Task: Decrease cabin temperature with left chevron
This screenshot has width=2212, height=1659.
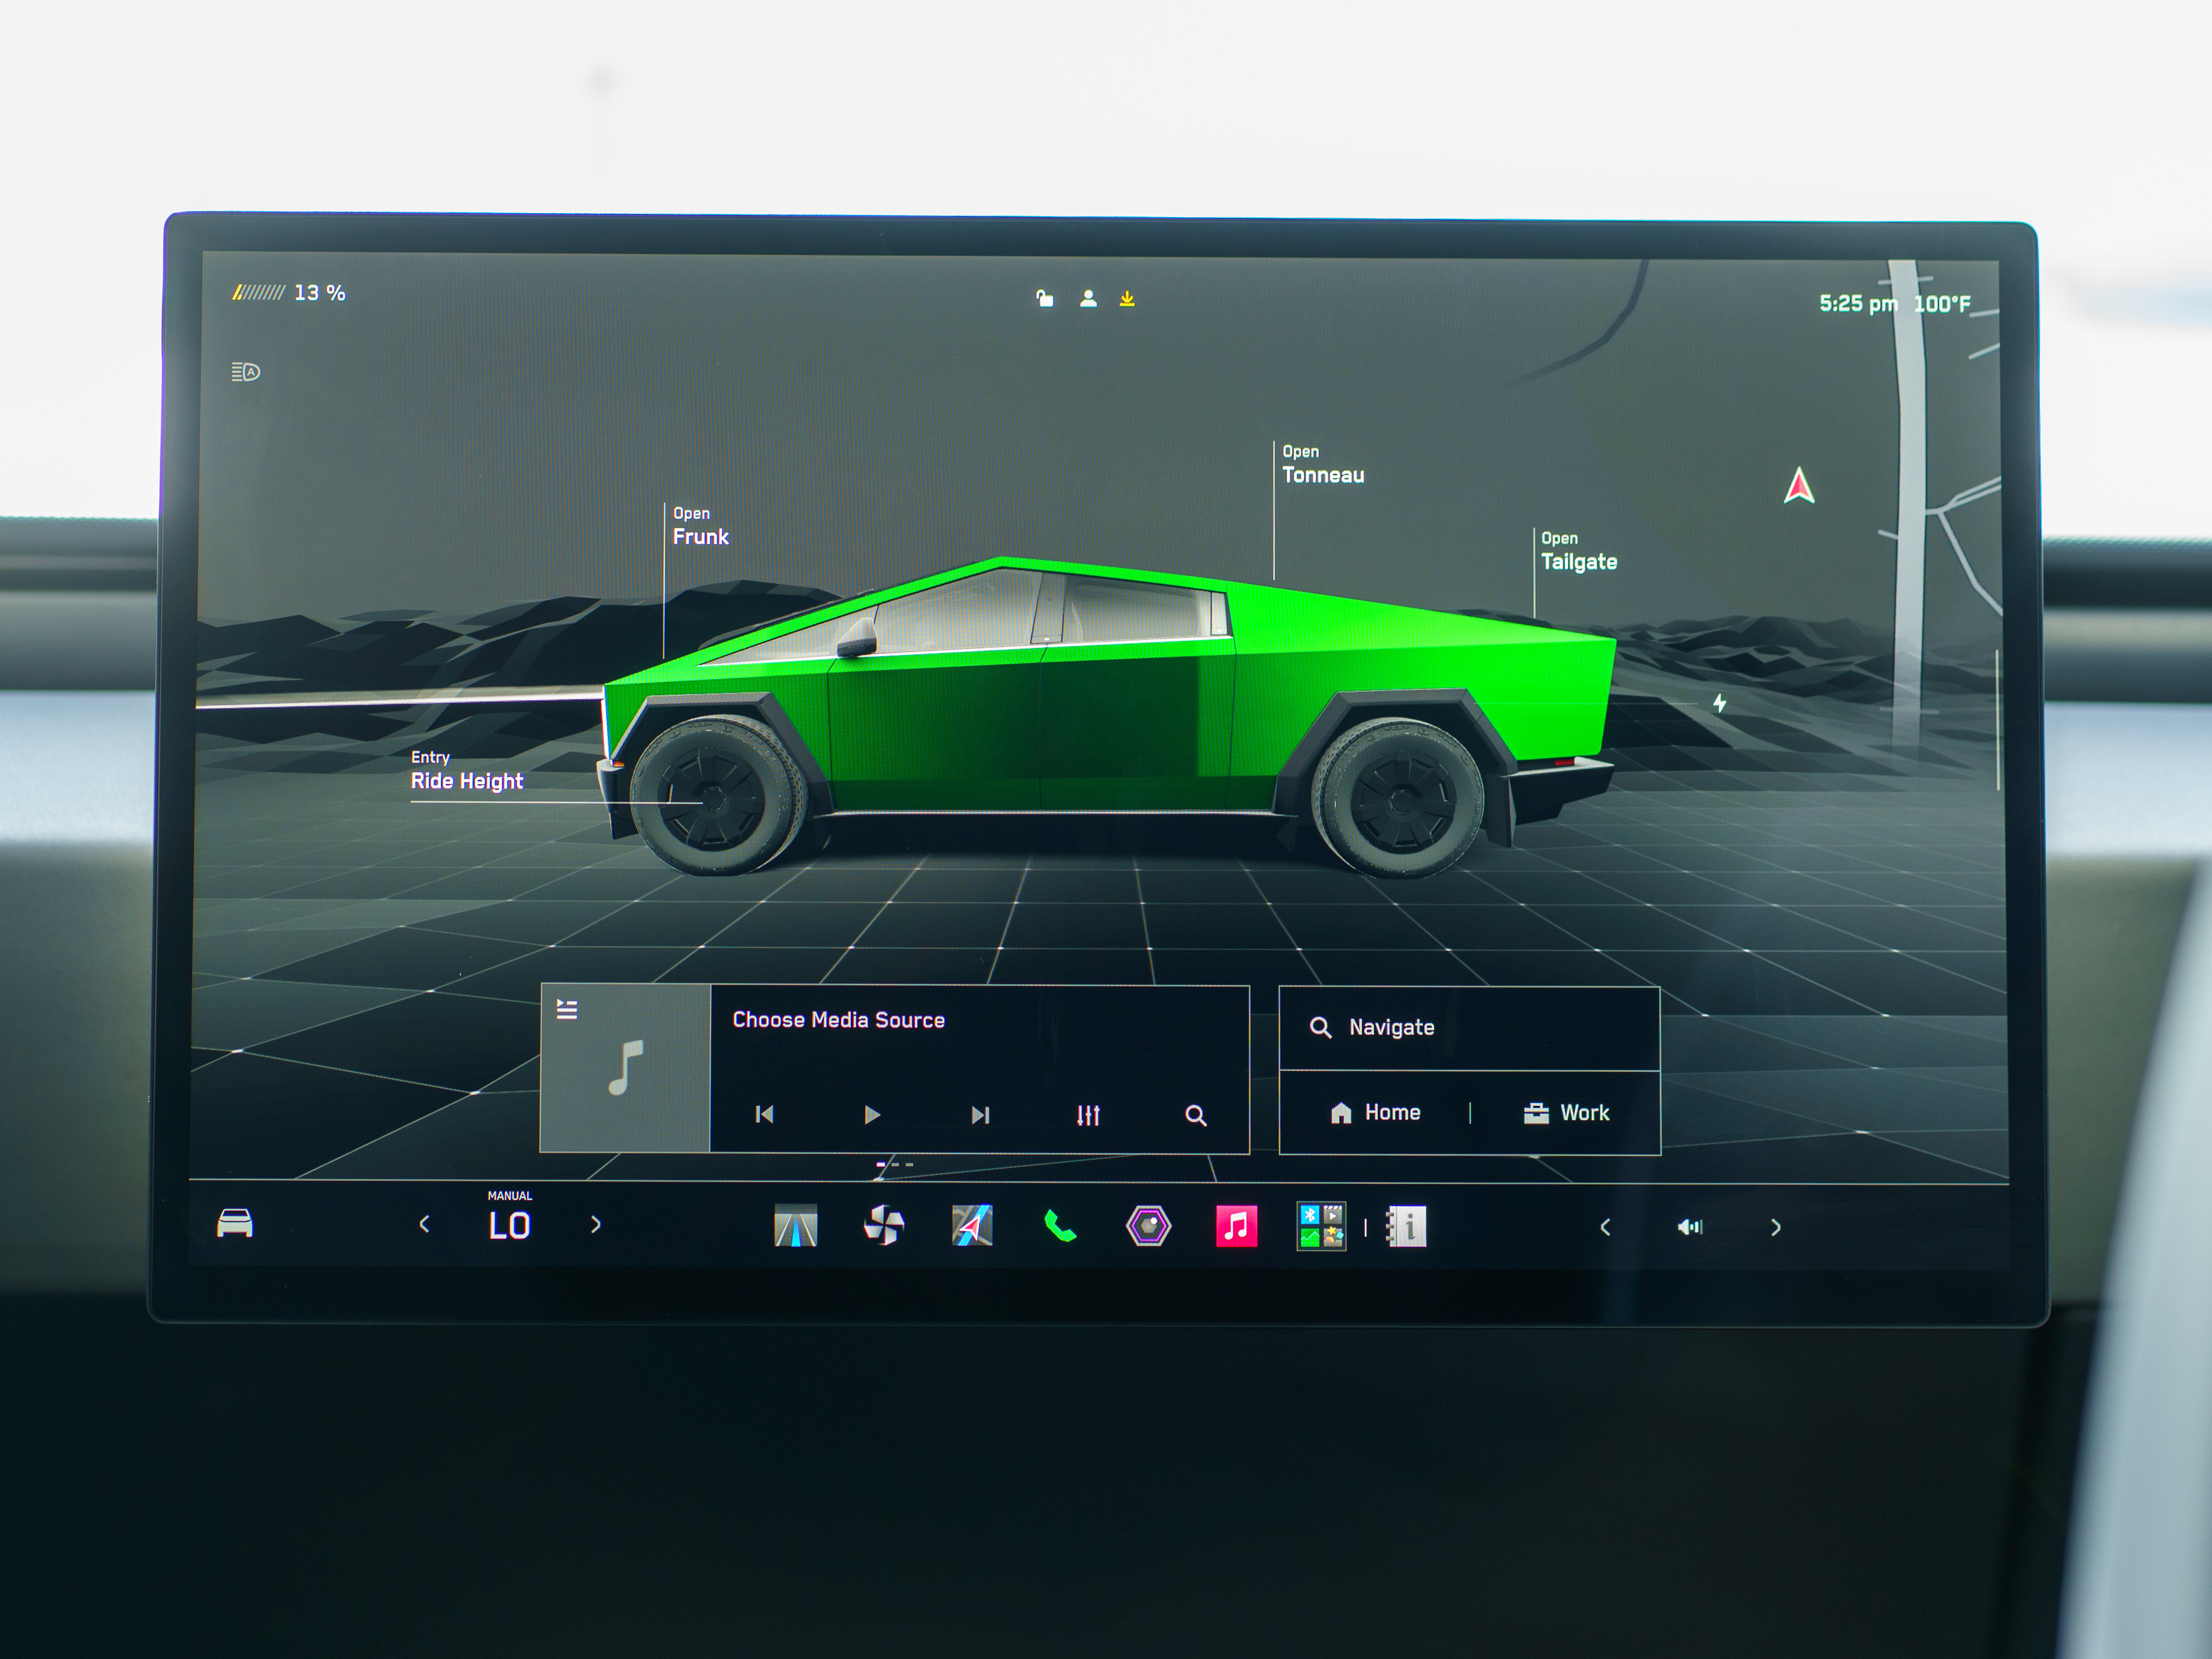Action: coord(424,1224)
